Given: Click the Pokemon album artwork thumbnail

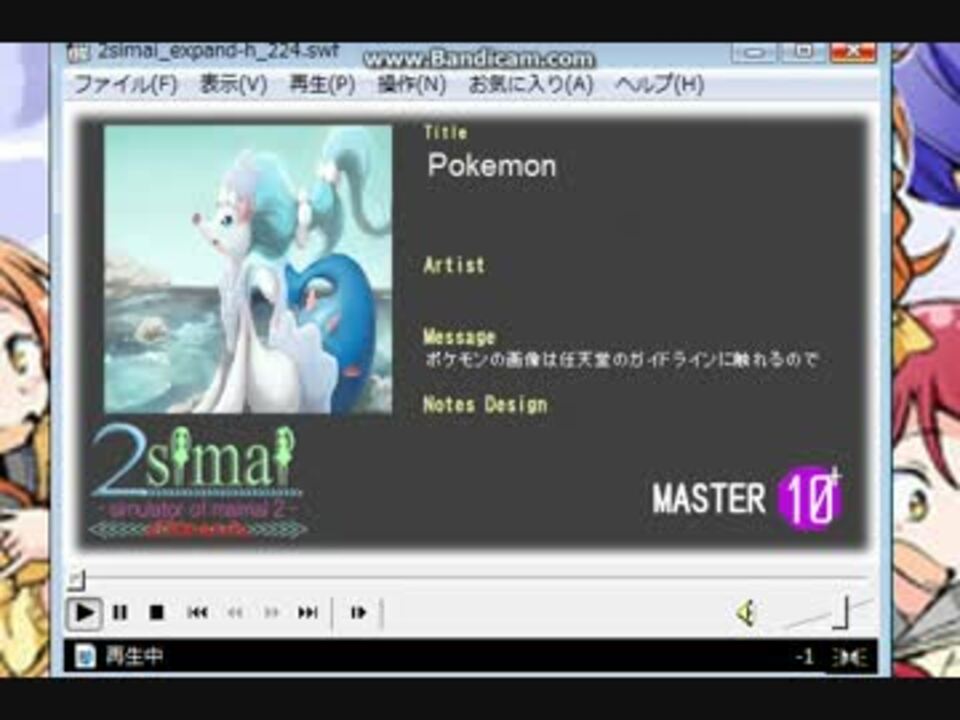Looking at the screenshot, I should click(x=248, y=269).
